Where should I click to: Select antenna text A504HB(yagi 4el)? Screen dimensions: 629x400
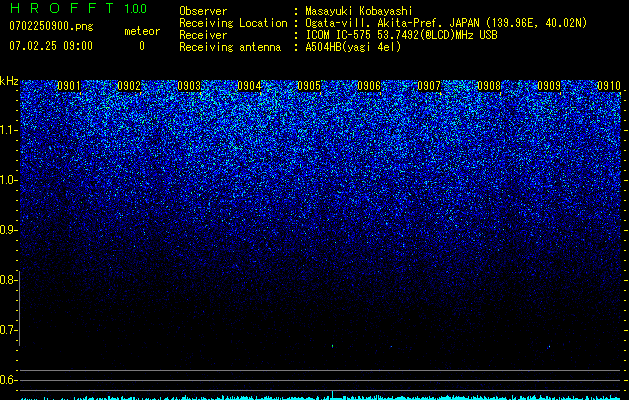coord(353,47)
